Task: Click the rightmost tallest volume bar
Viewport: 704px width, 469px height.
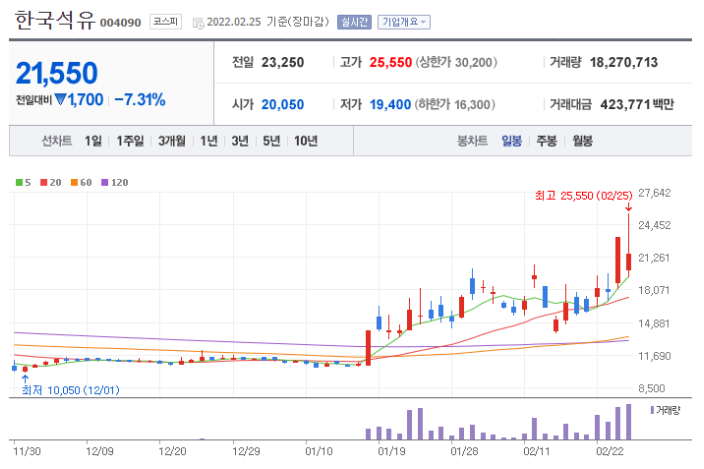Action: 629,422
